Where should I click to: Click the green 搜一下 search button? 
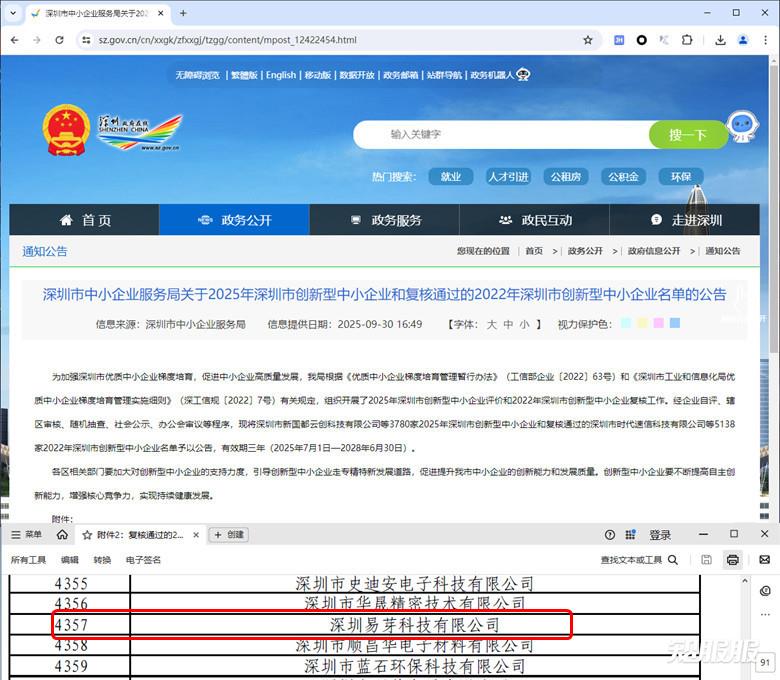coord(688,135)
